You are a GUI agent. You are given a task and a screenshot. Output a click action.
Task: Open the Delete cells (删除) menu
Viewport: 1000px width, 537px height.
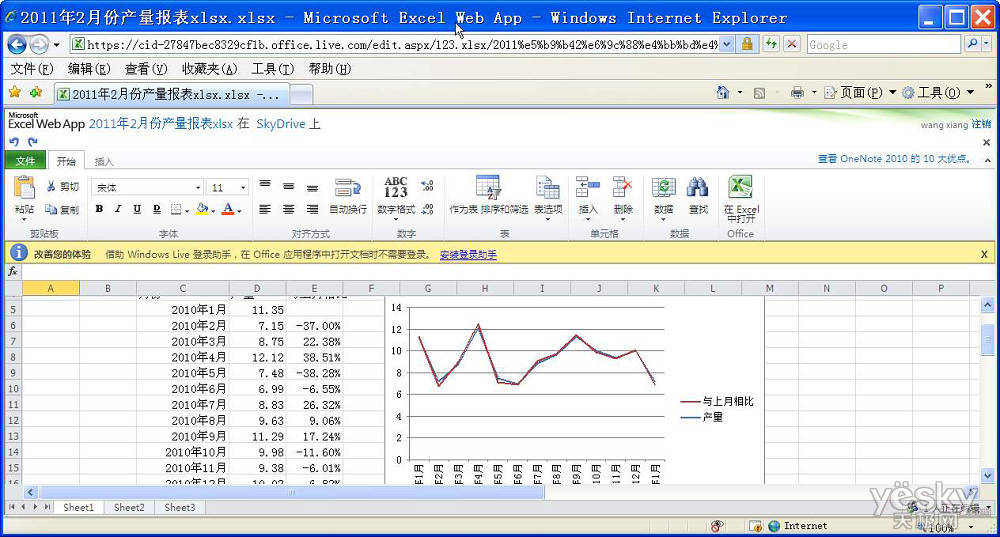click(622, 198)
